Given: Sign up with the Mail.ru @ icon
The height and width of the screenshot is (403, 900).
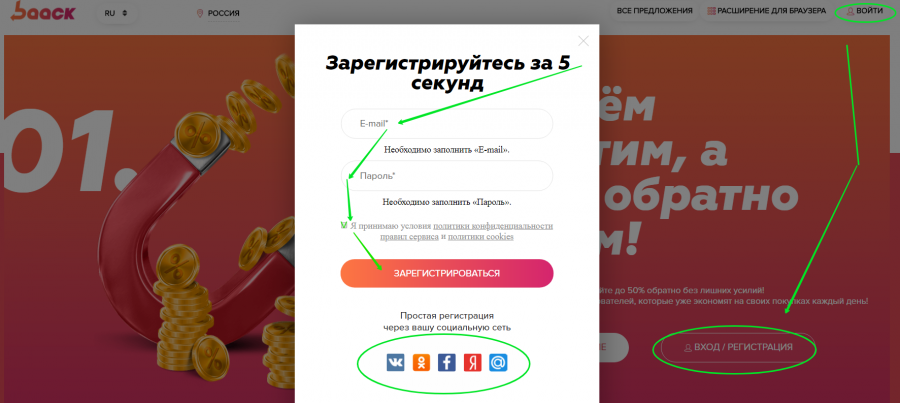Looking at the screenshot, I should (498, 362).
